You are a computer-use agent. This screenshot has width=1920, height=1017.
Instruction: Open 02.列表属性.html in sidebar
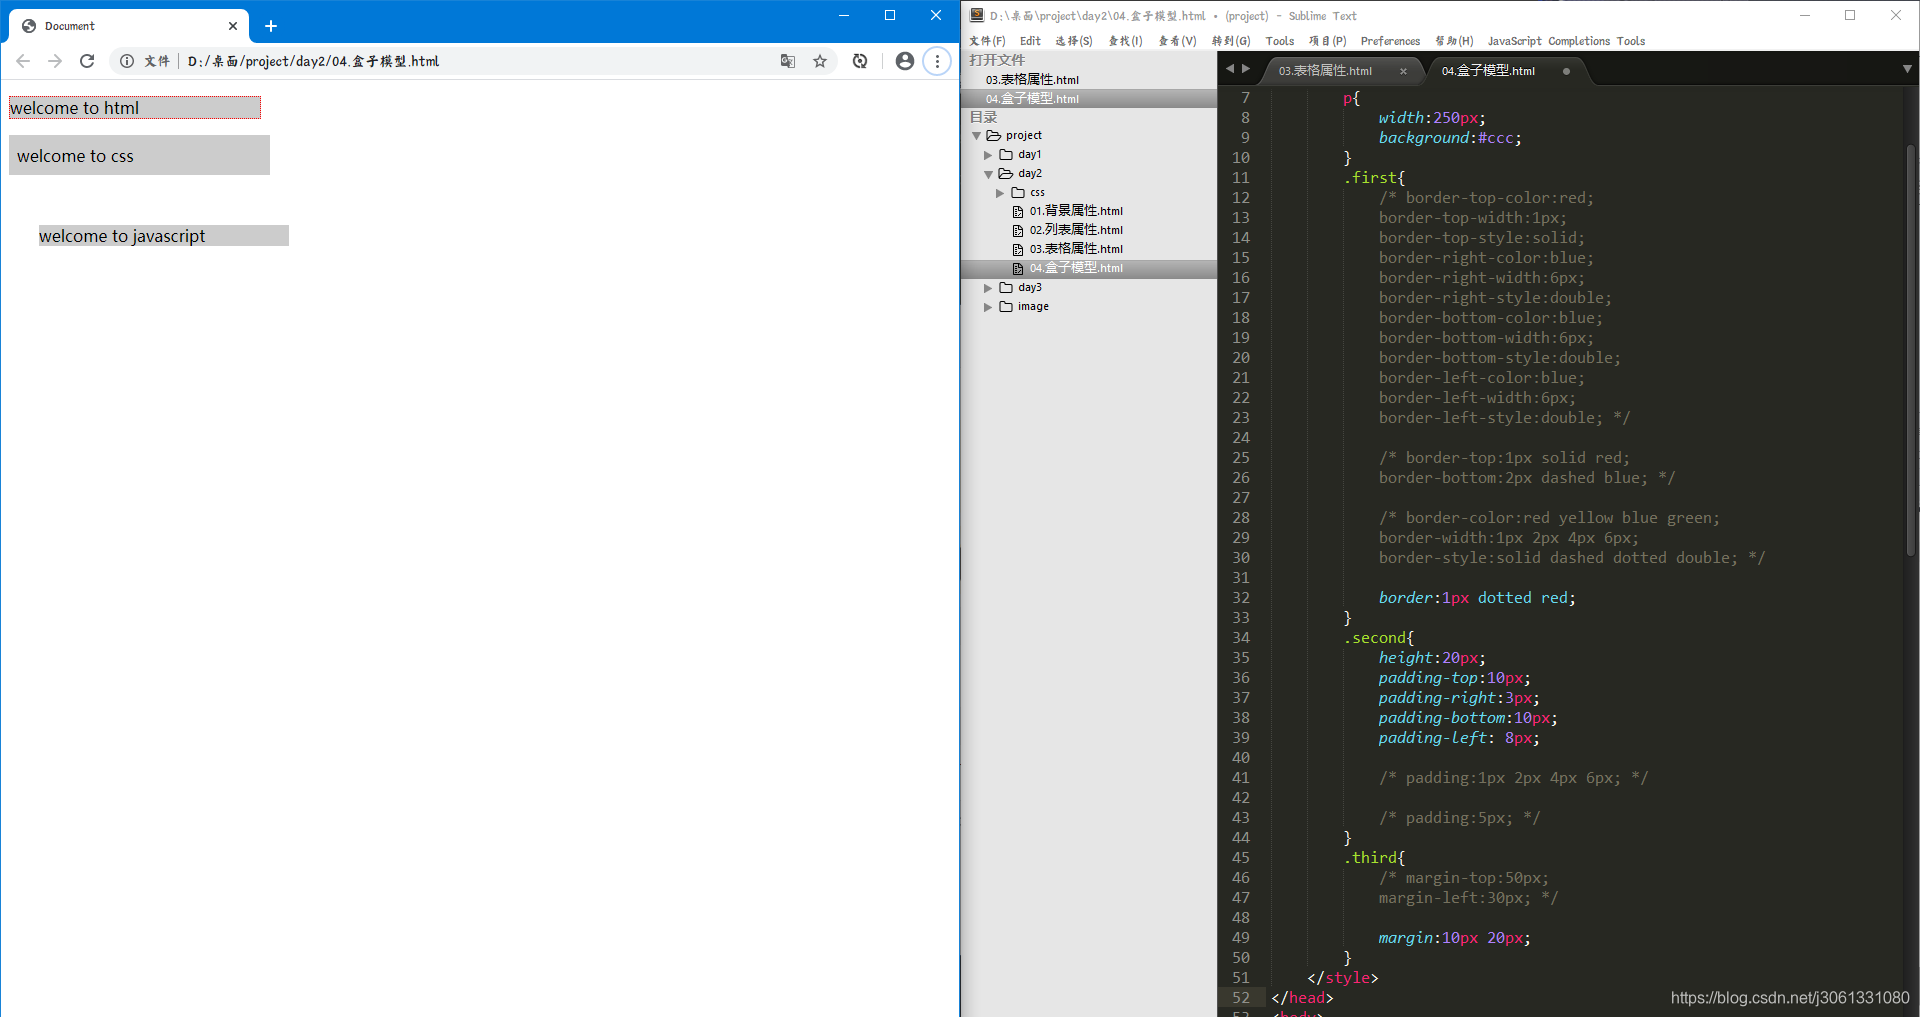pos(1076,230)
